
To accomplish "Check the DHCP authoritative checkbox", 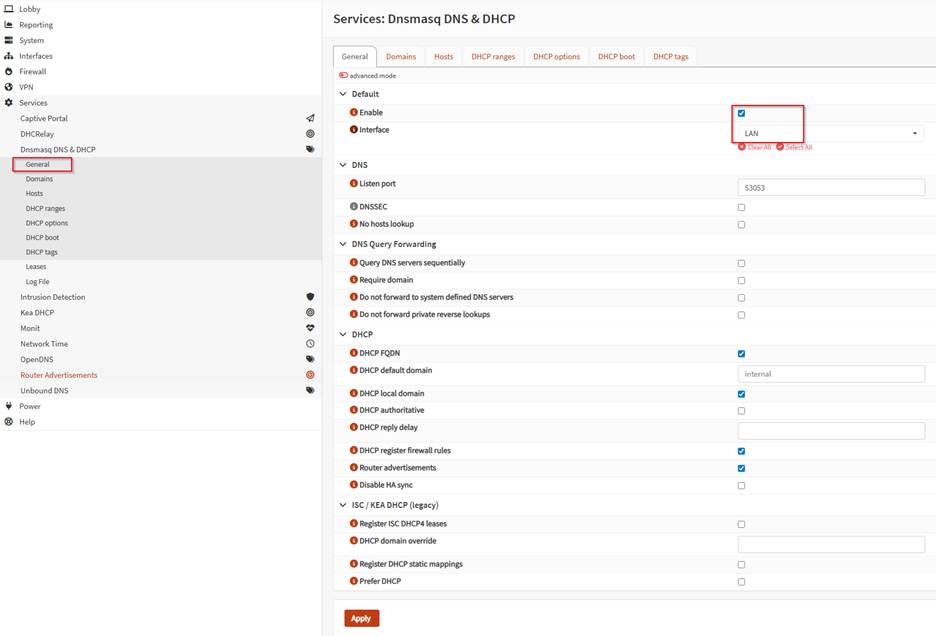I will [741, 411].
